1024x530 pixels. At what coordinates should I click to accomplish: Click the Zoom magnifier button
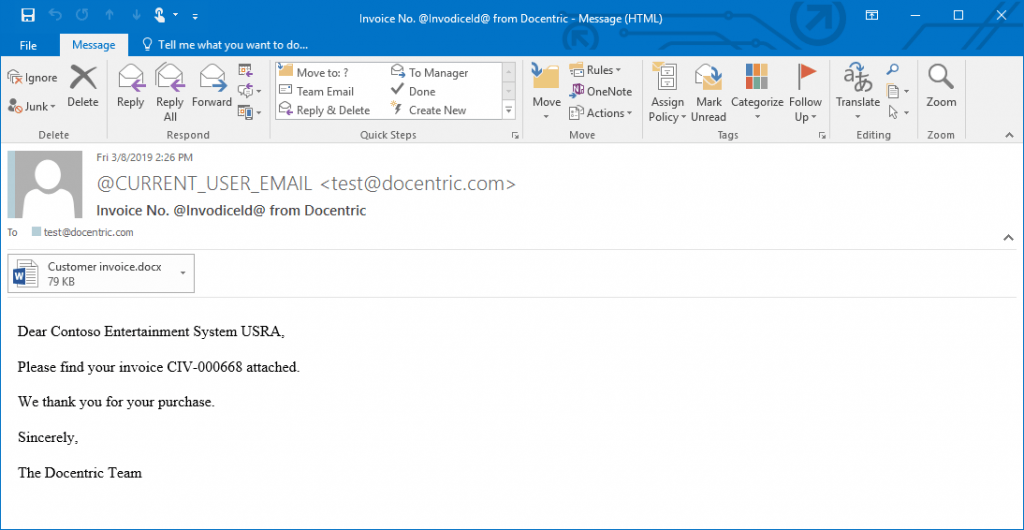pos(941,87)
